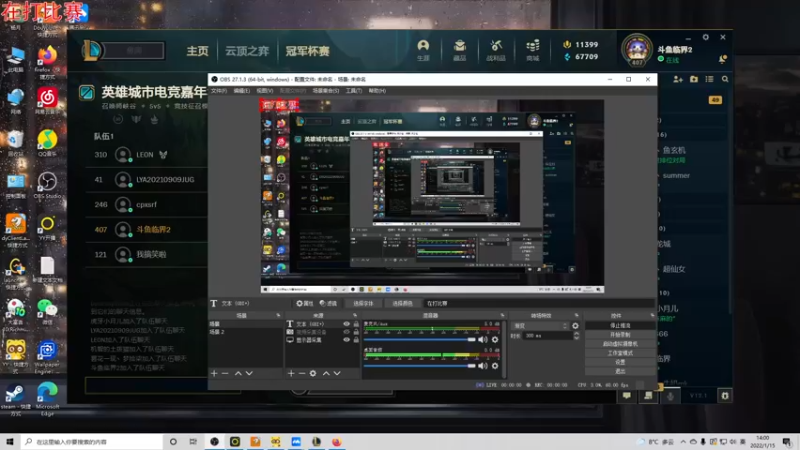Click the new folder icon in friends panel

(694, 79)
